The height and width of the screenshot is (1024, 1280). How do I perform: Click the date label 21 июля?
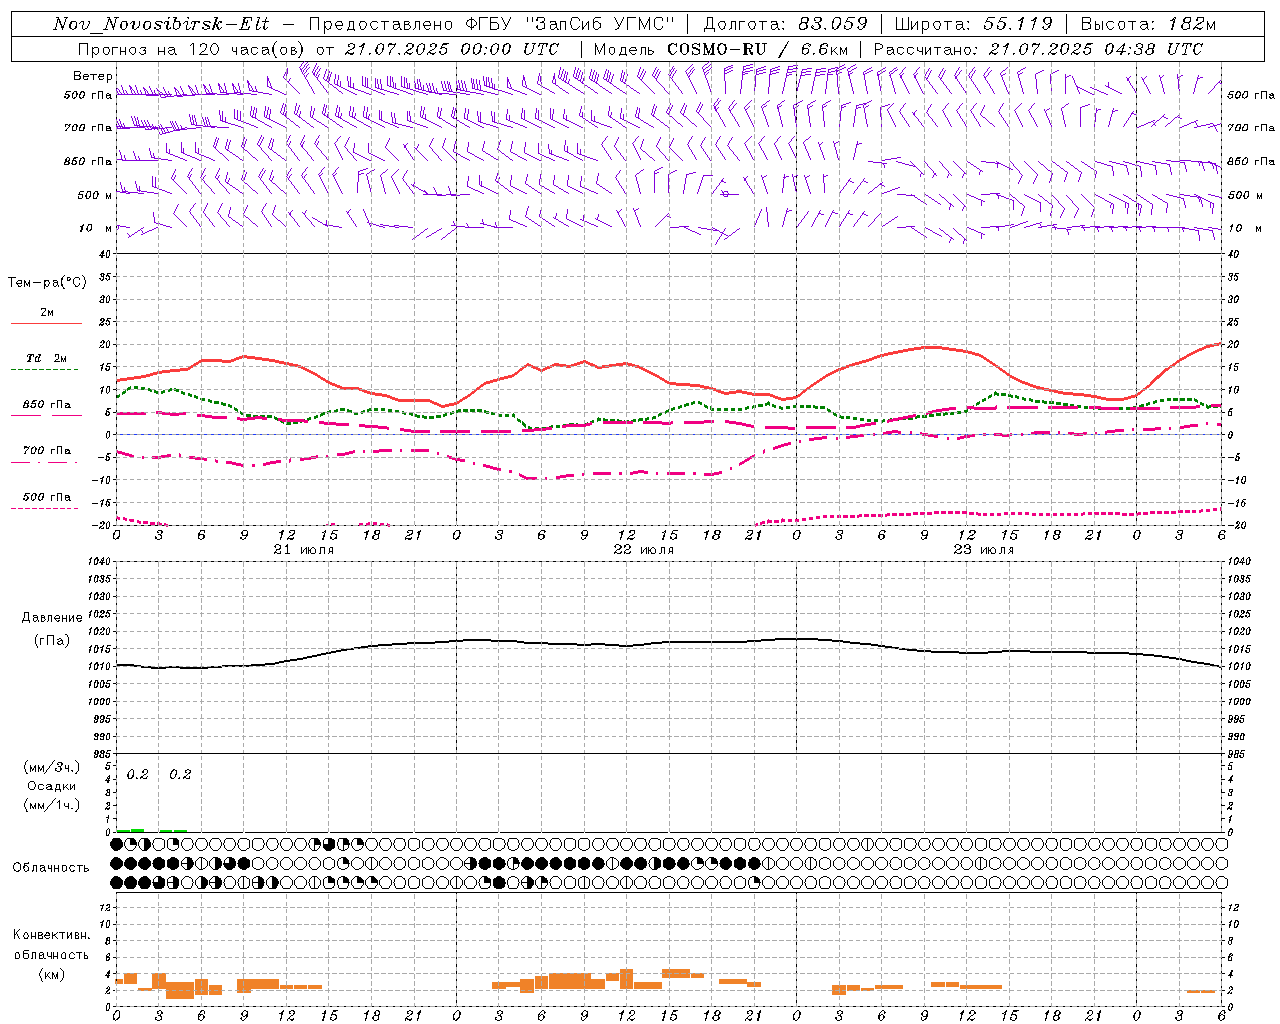click(x=304, y=550)
